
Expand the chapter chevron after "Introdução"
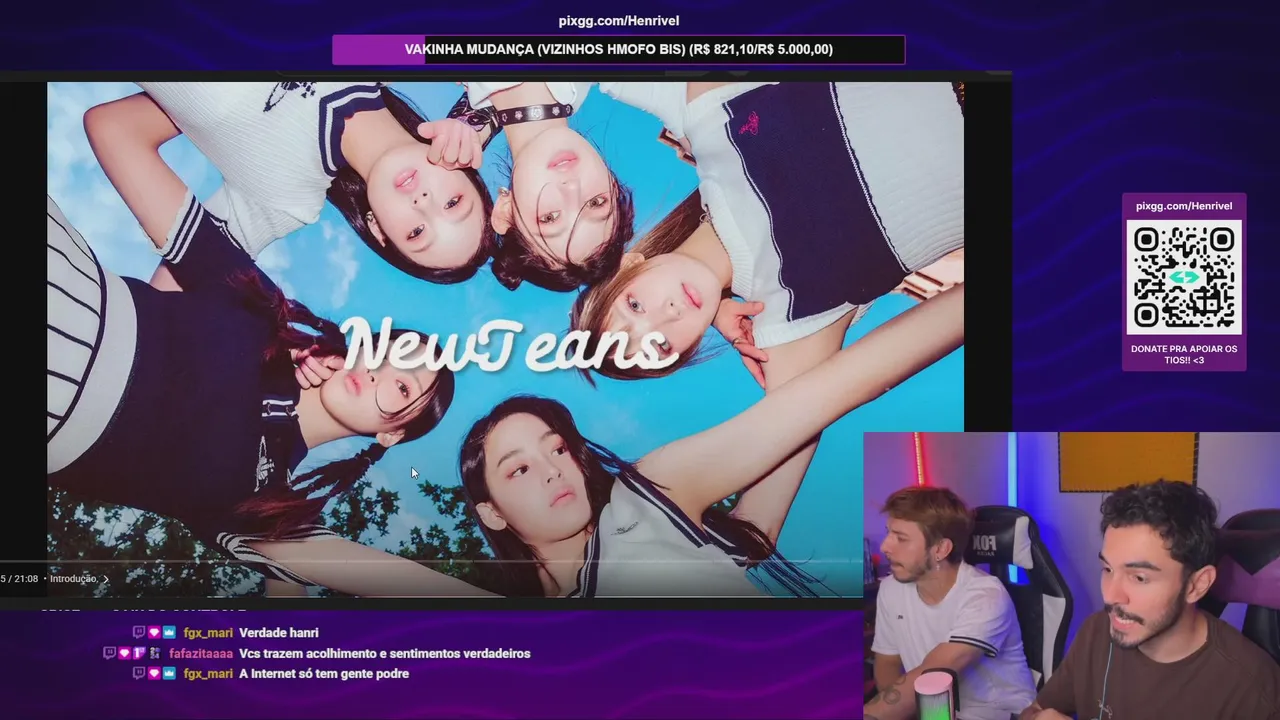pos(105,579)
